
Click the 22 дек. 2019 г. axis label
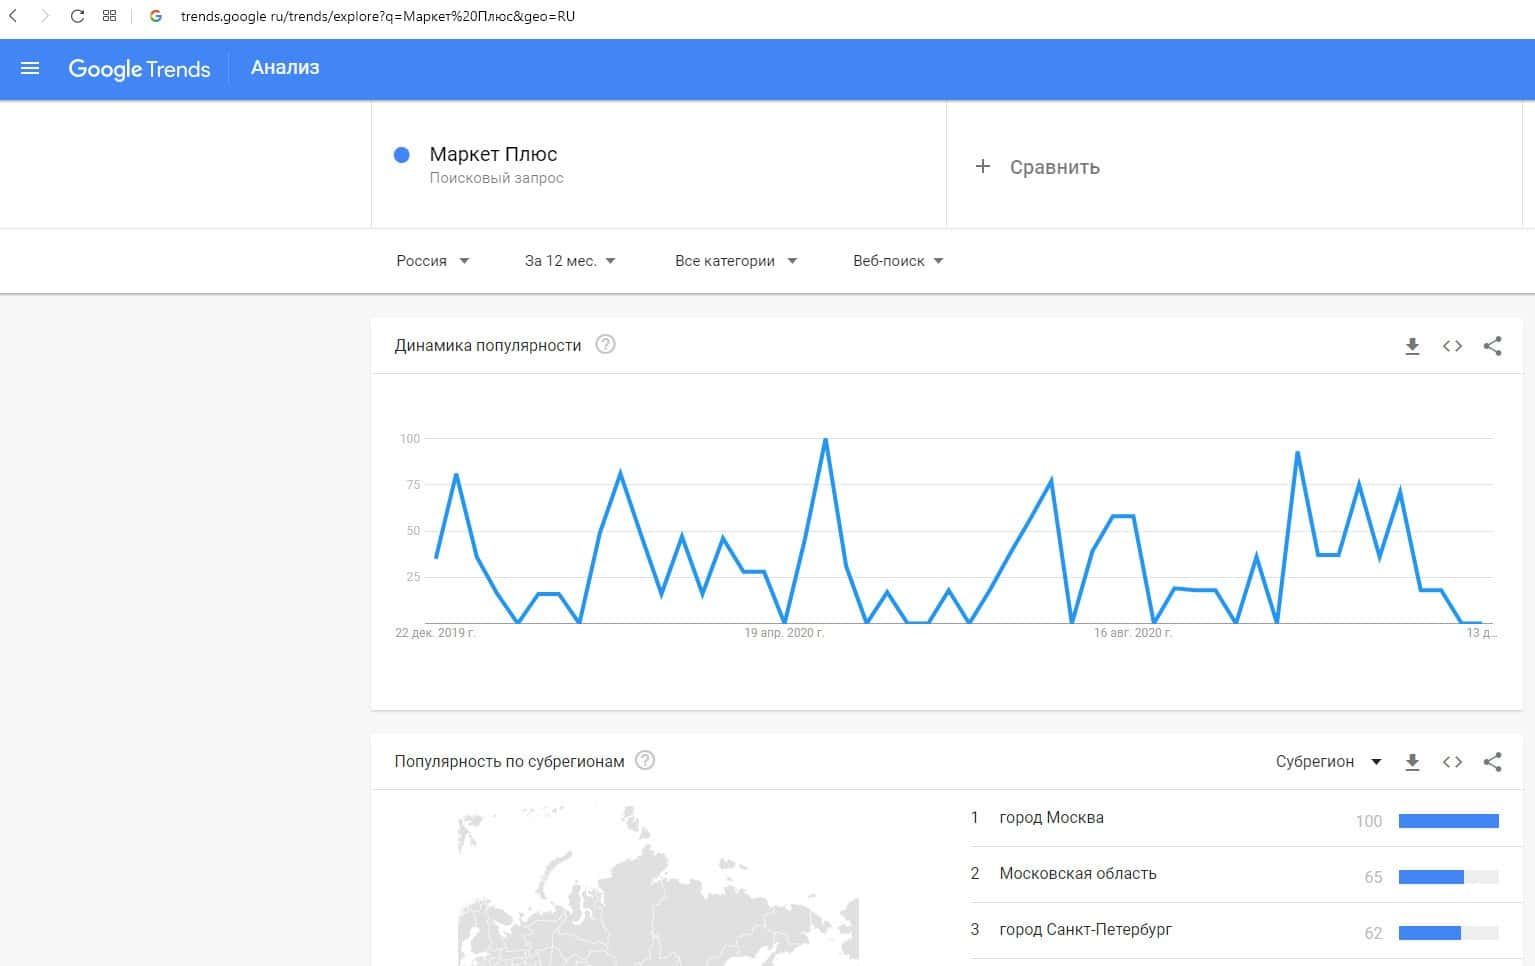coord(435,633)
